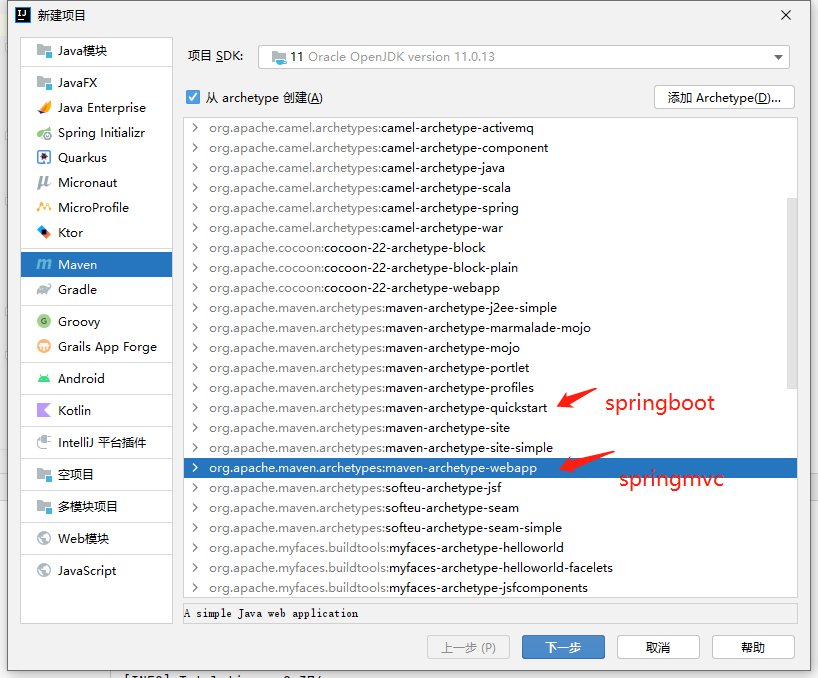818x678 pixels.
Task: Click the Spring Initializr leaf icon
Action: click(44, 133)
